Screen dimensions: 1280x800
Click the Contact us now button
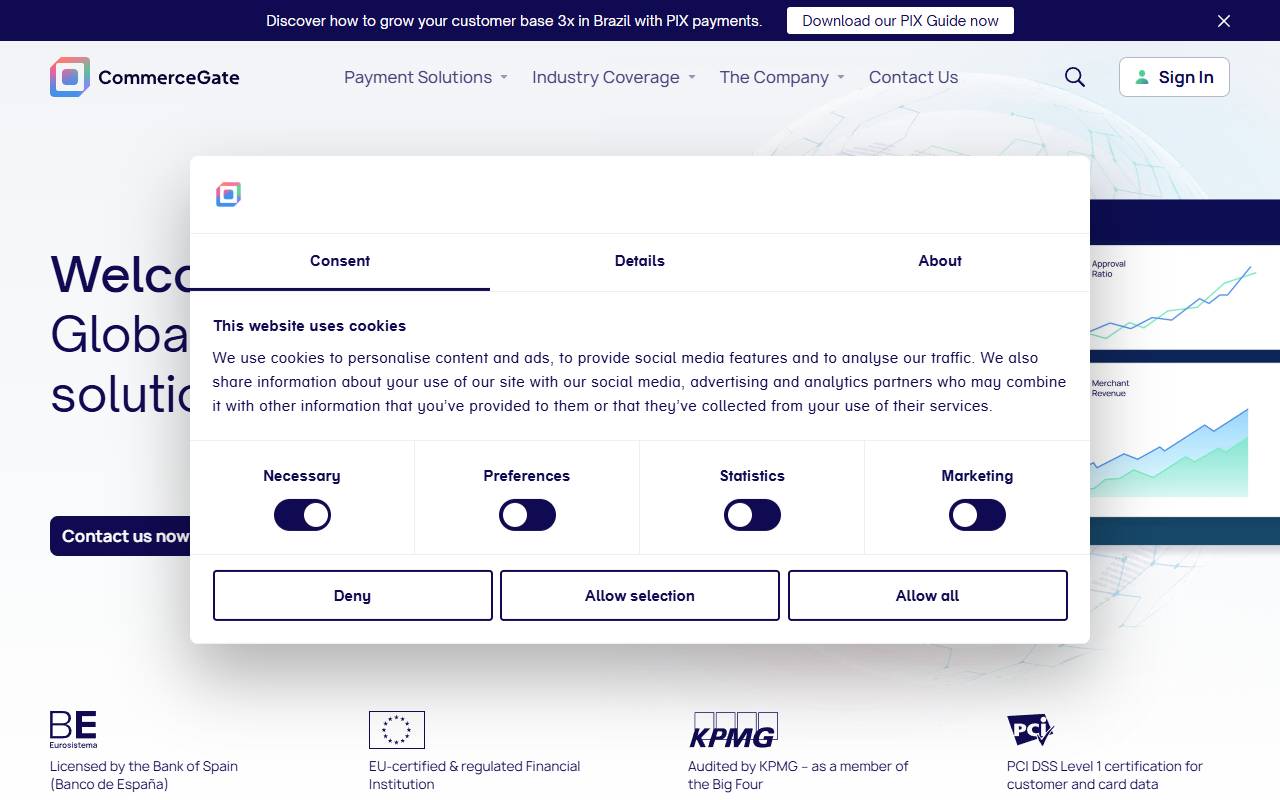pos(120,536)
